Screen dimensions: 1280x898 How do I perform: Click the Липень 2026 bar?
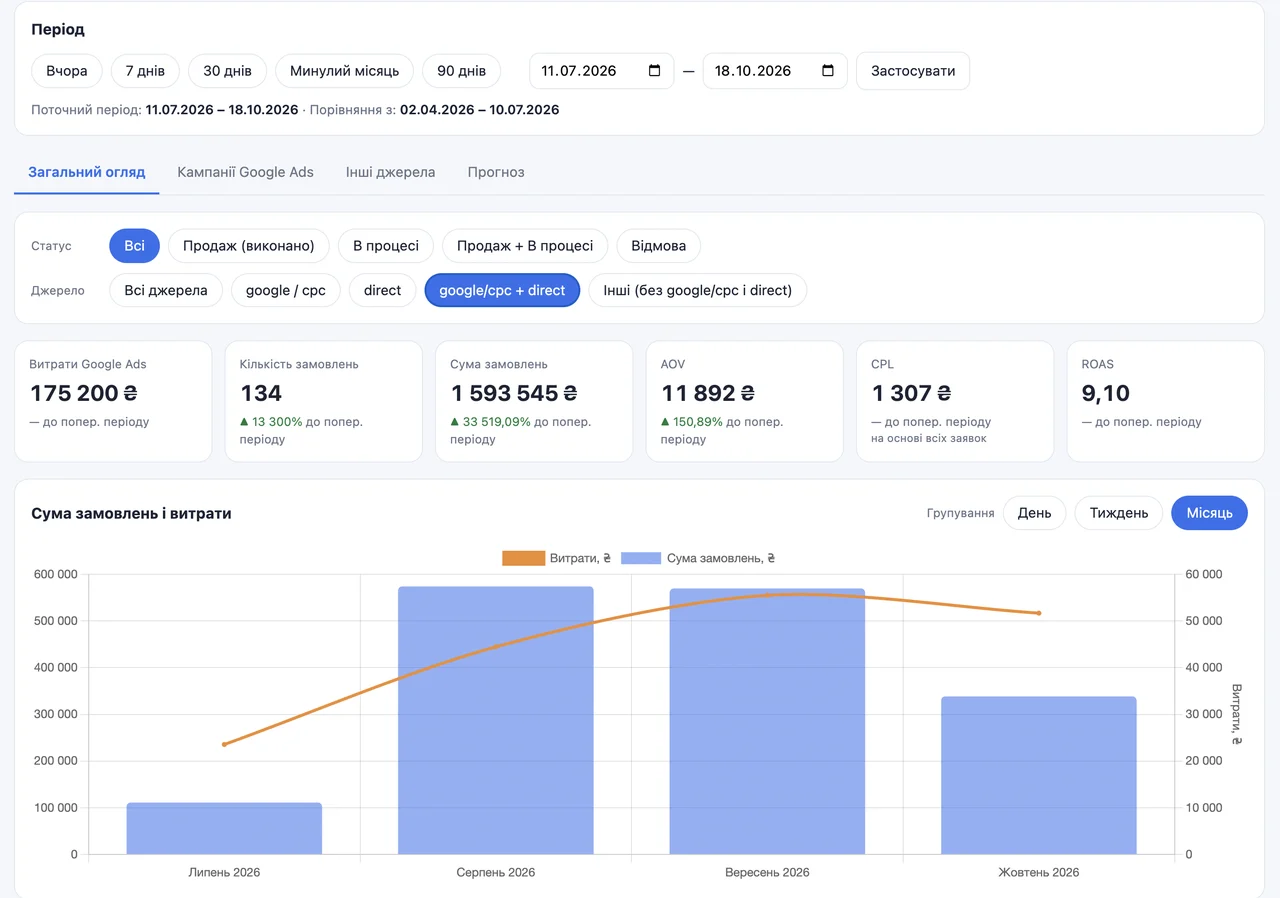[x=224, y=828]
